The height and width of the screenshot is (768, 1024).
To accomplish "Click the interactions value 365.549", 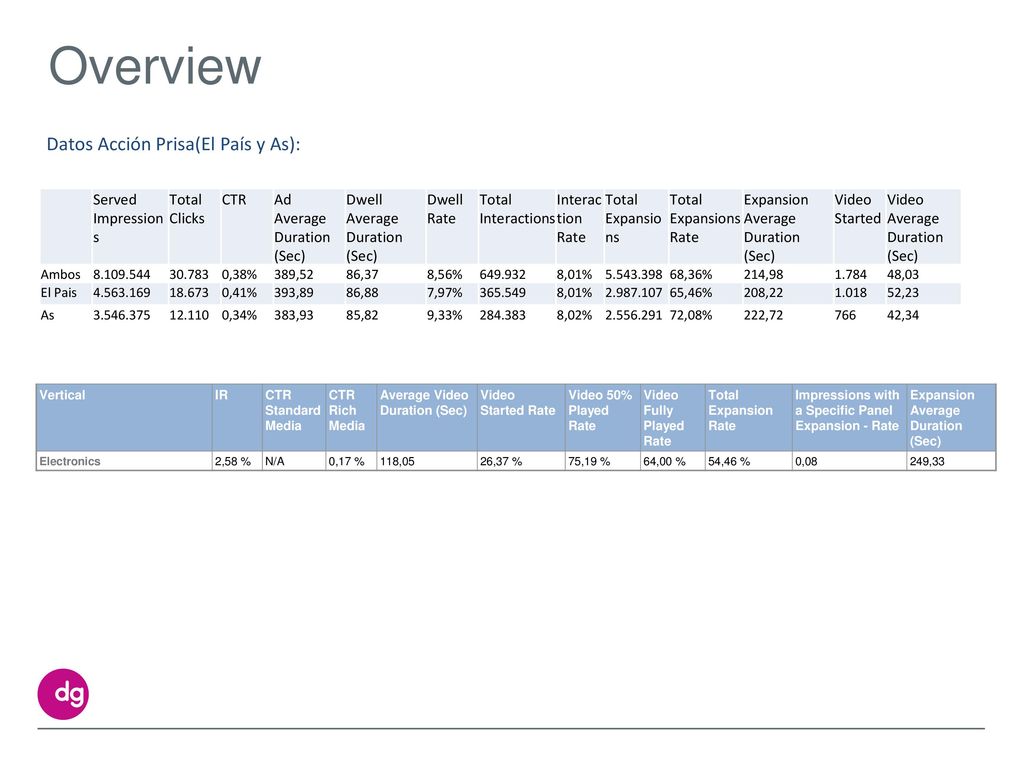I will click(502, 293).
